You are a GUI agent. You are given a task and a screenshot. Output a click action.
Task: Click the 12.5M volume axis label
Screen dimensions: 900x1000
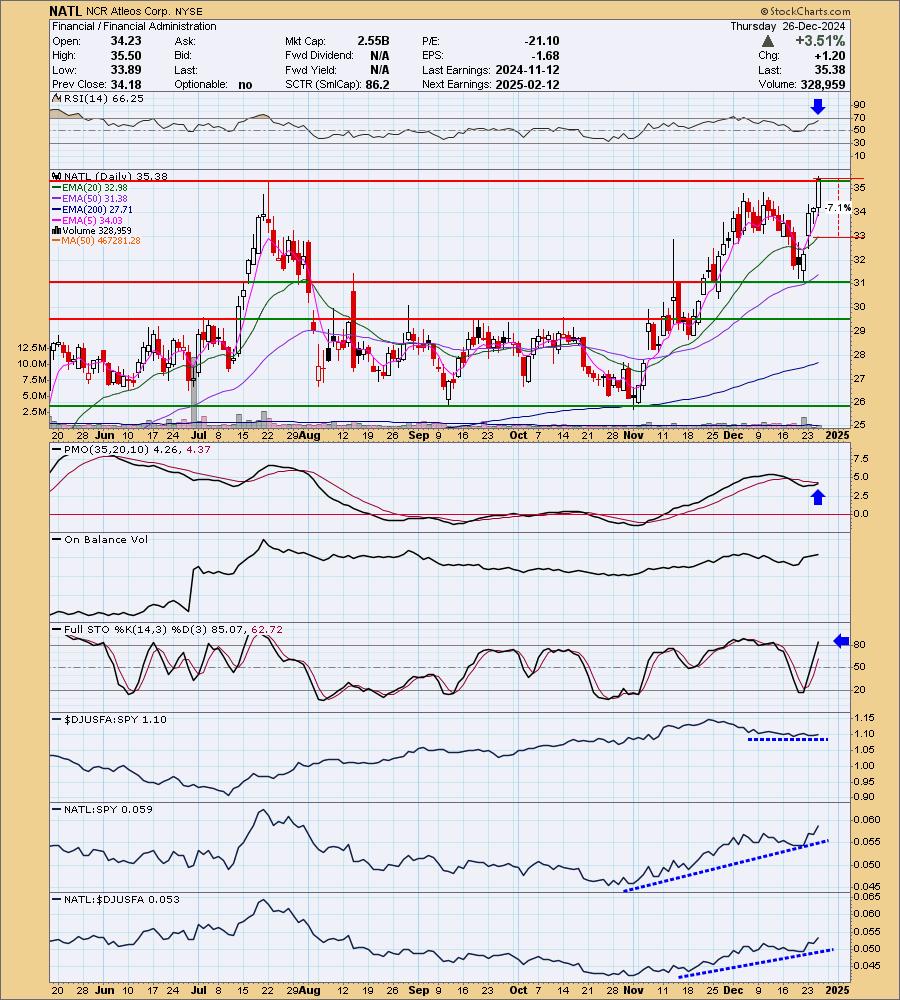tap(32, 348)
